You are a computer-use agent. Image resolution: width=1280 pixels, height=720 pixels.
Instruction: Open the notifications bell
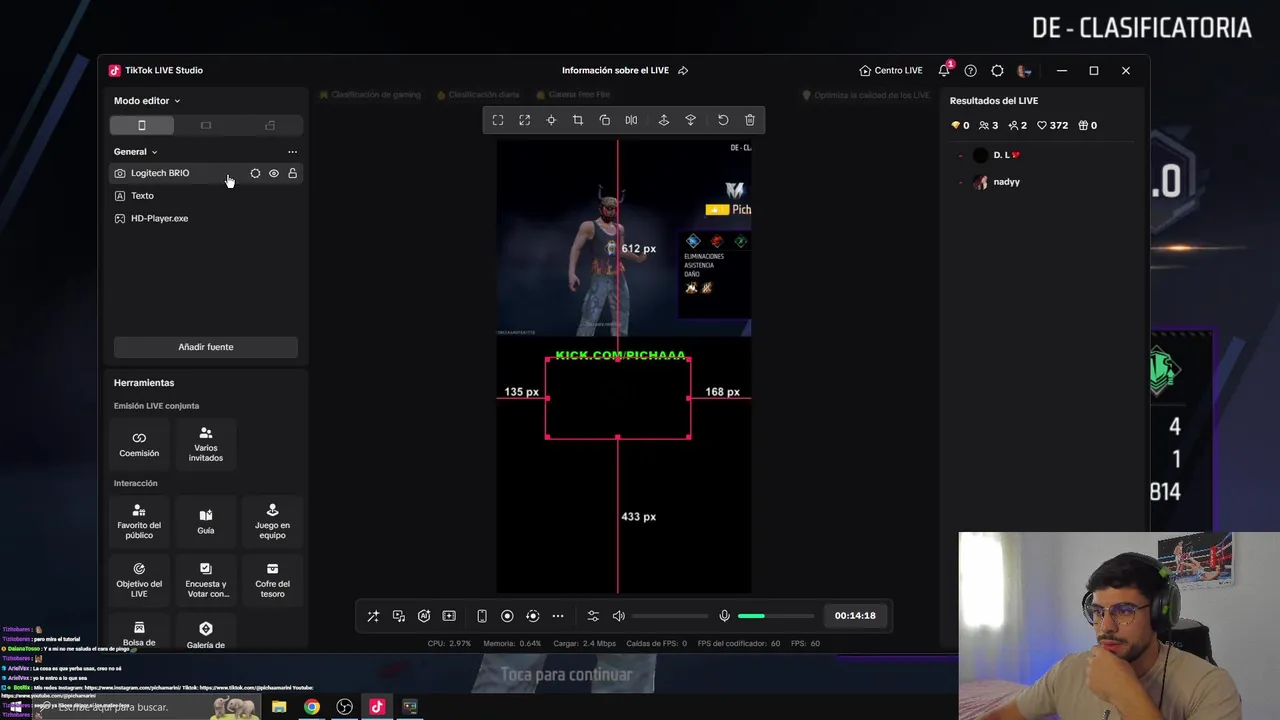tap(944, 71)
